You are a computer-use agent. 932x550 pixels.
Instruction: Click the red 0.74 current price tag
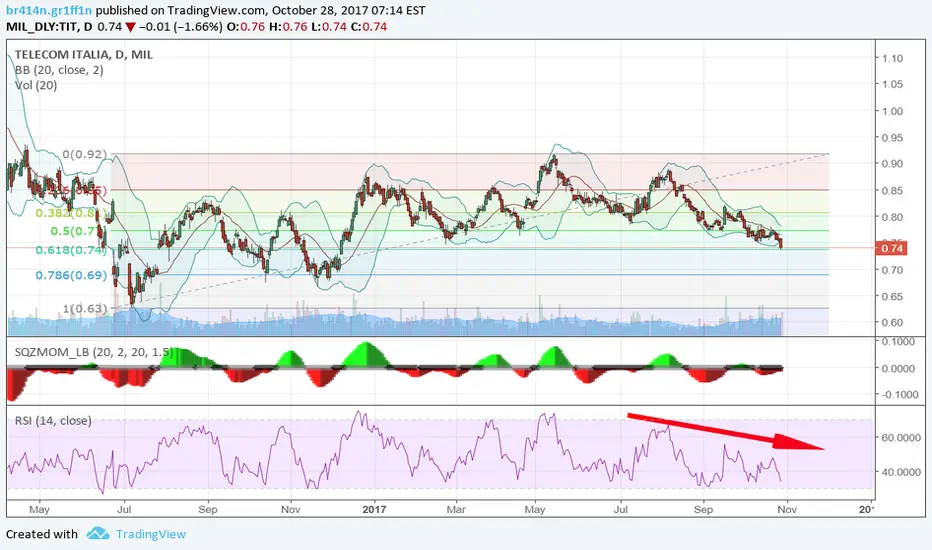pyautogui.click(x=891, y=248)
